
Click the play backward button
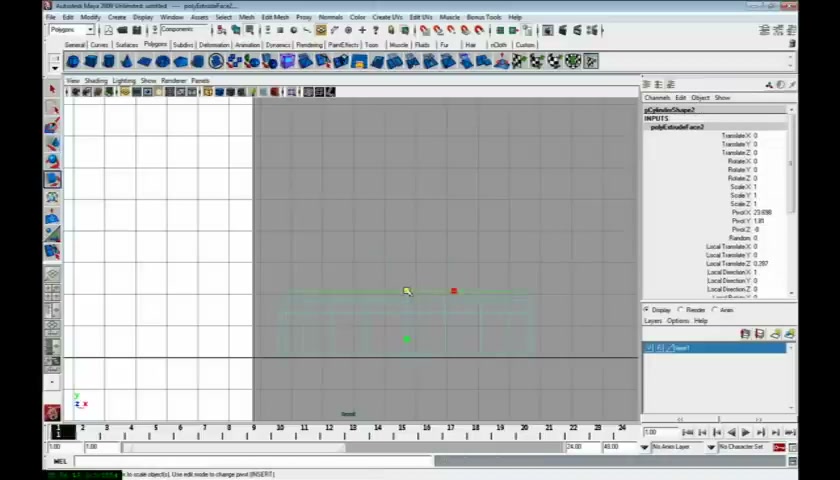coord(731,432)
